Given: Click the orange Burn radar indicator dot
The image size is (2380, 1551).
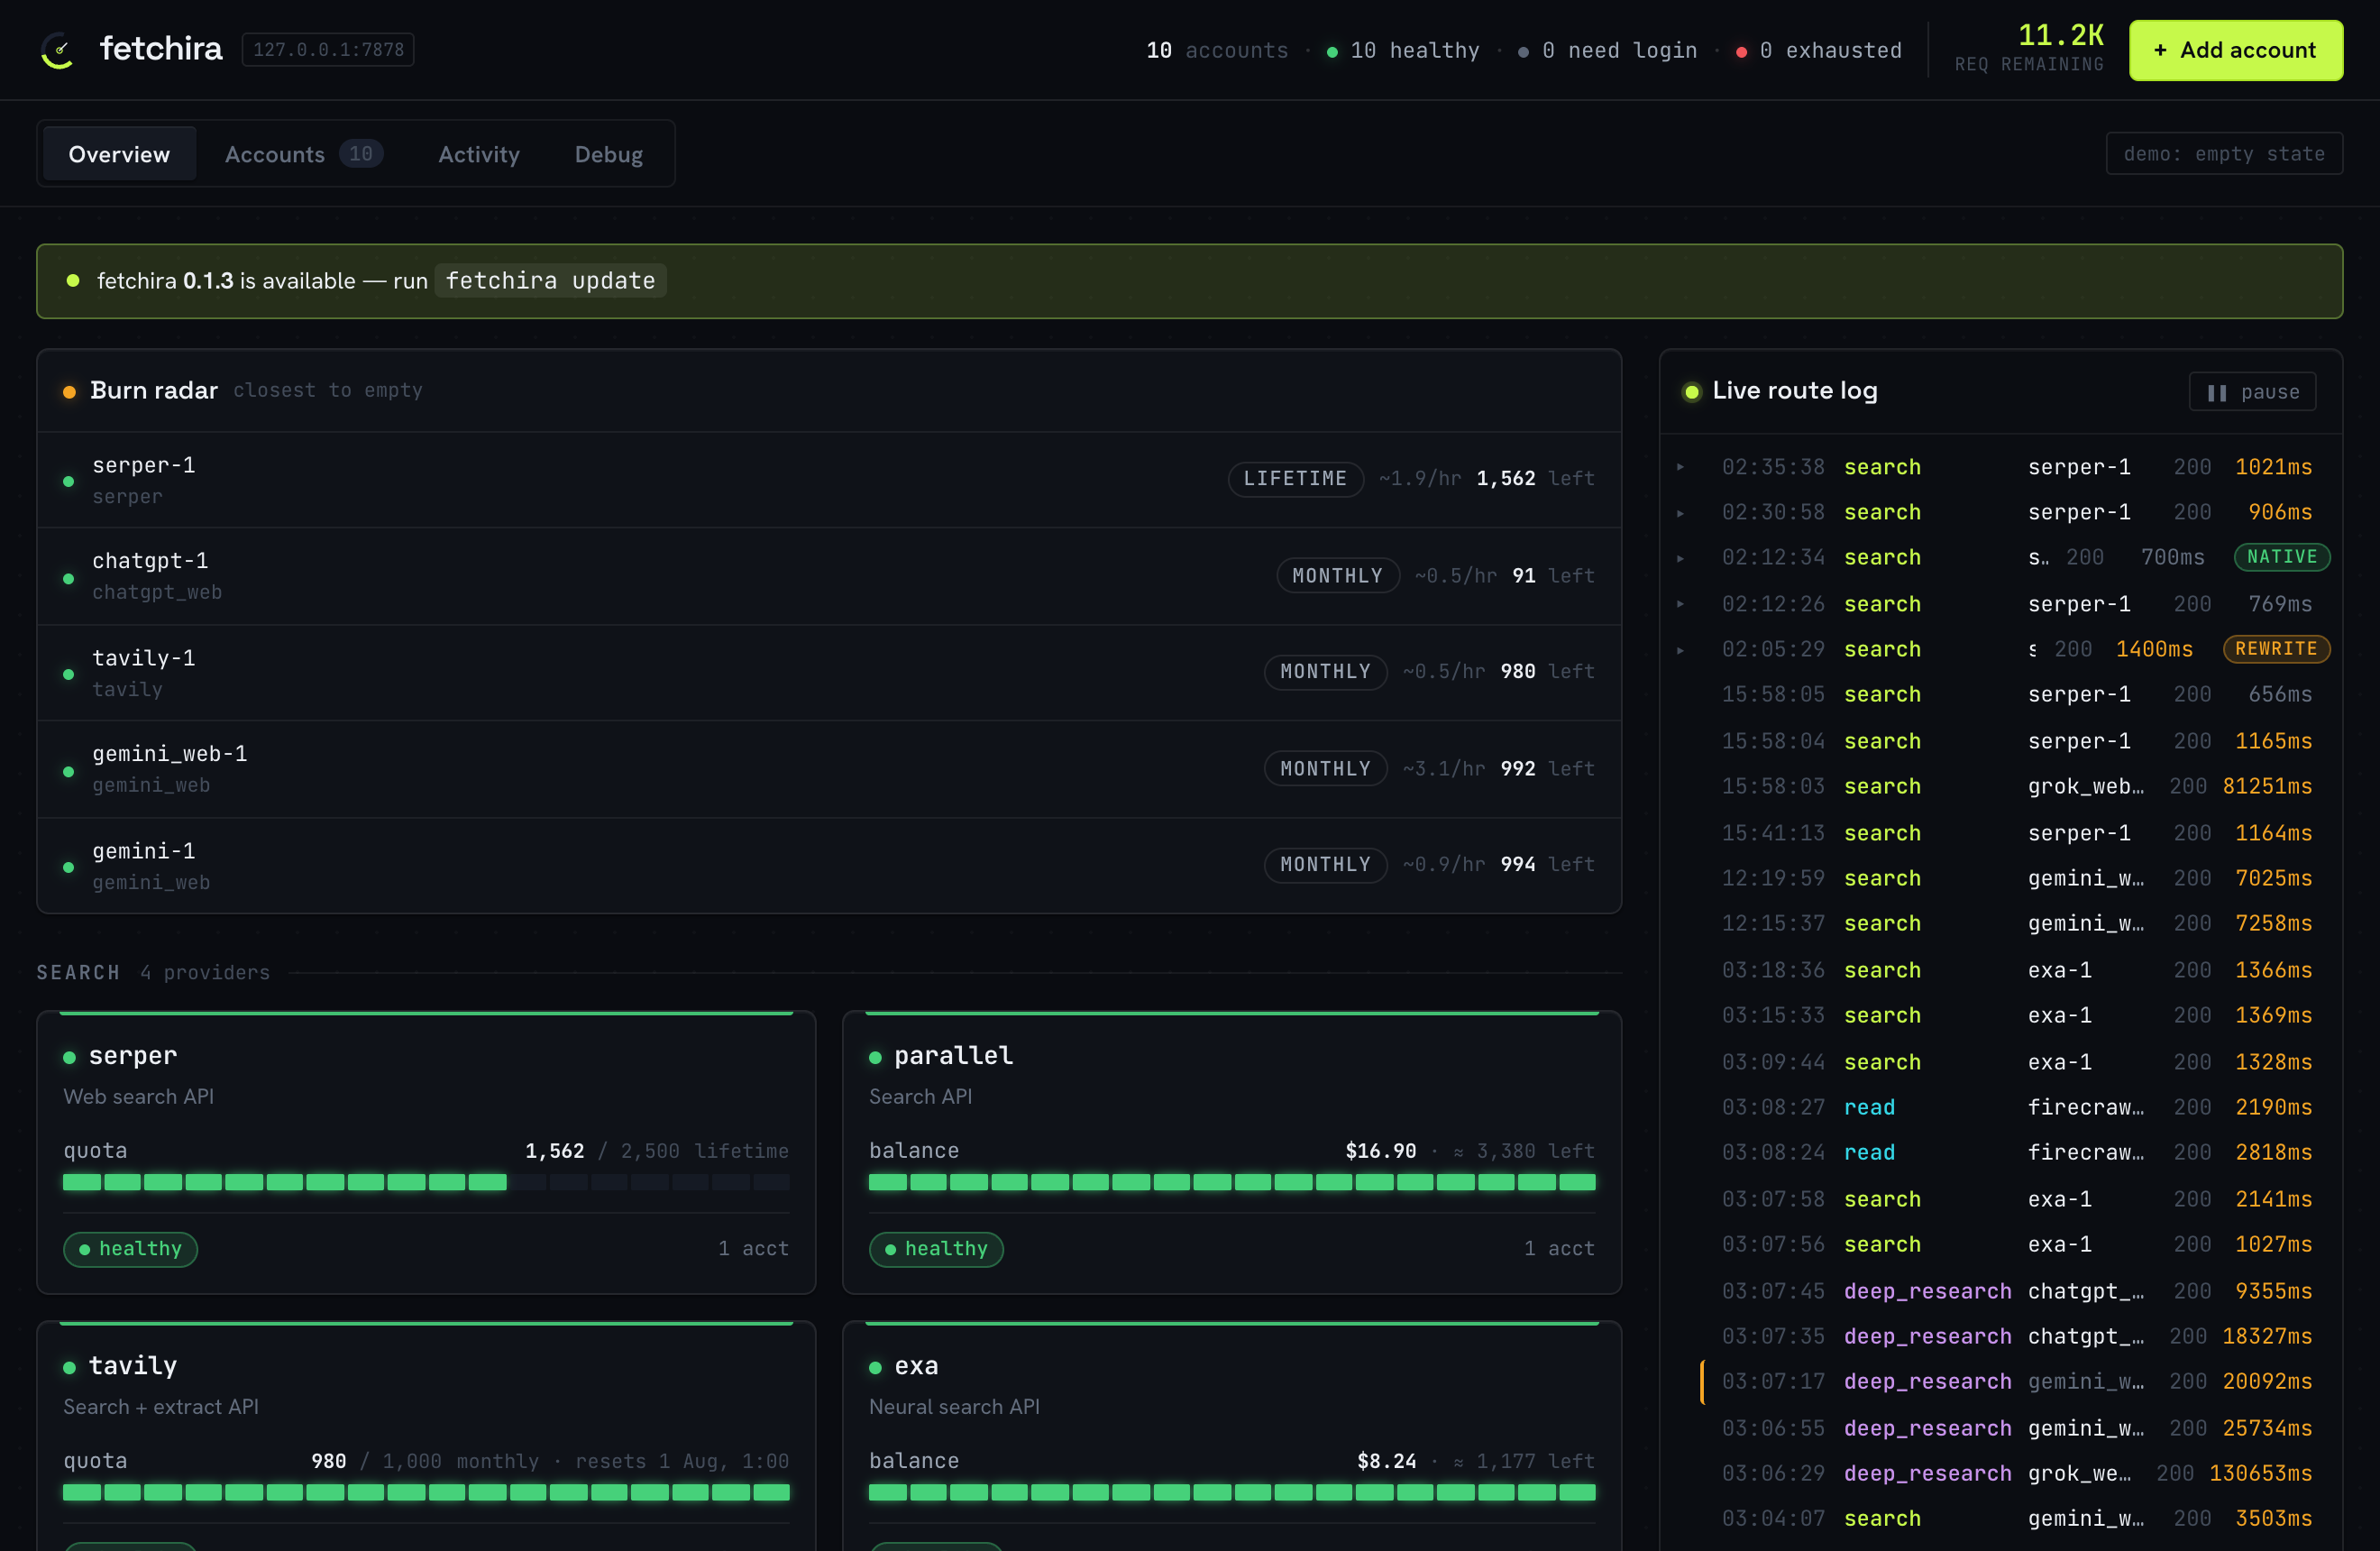Looking at the screenshot, I should point(69,392).
